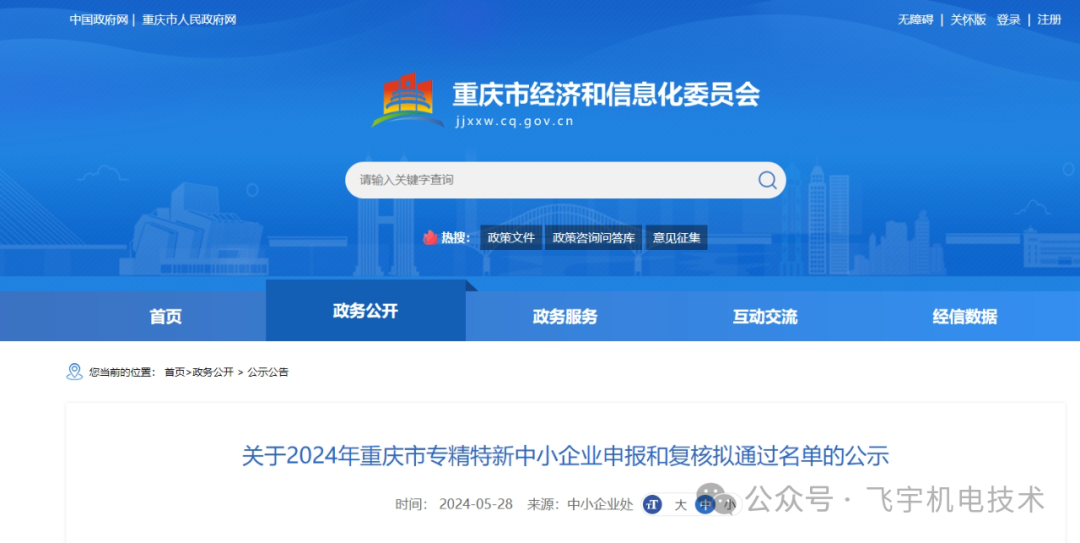
Task: Select the medium font size 中 option
Action: pyautogui.click(x=705, y=505)
